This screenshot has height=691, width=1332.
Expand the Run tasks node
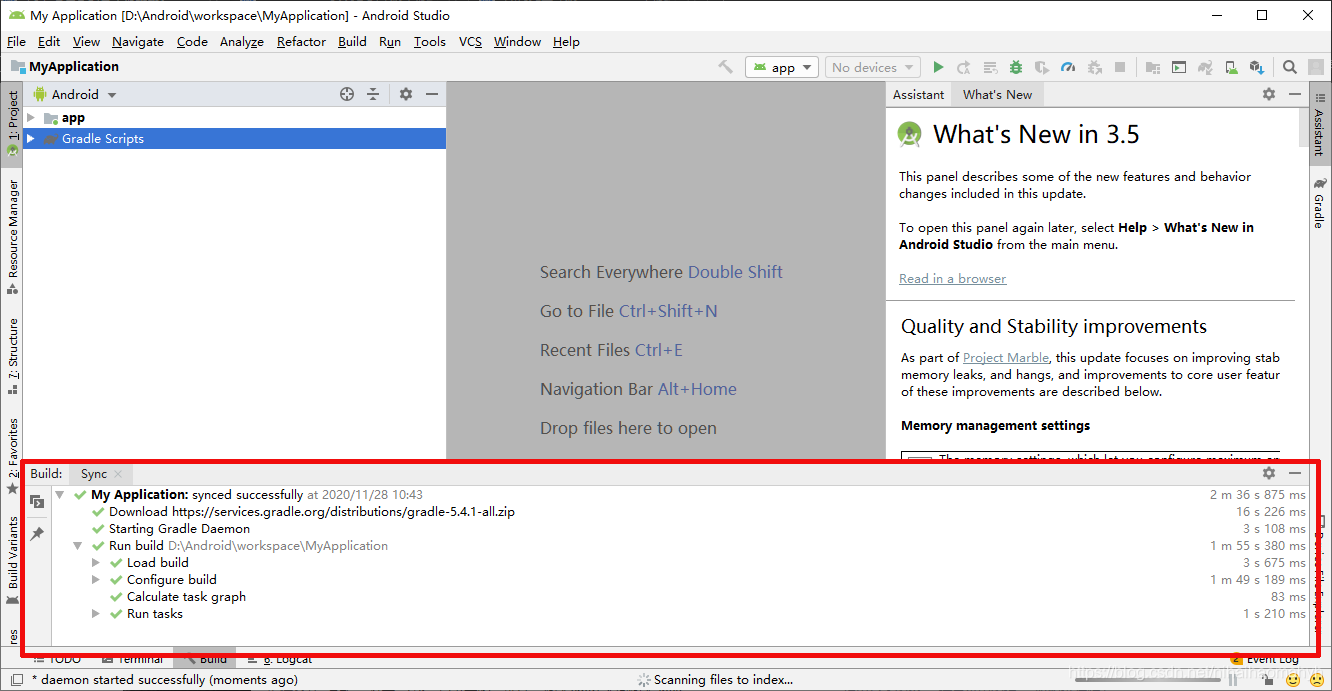click(x=96, y=614)
